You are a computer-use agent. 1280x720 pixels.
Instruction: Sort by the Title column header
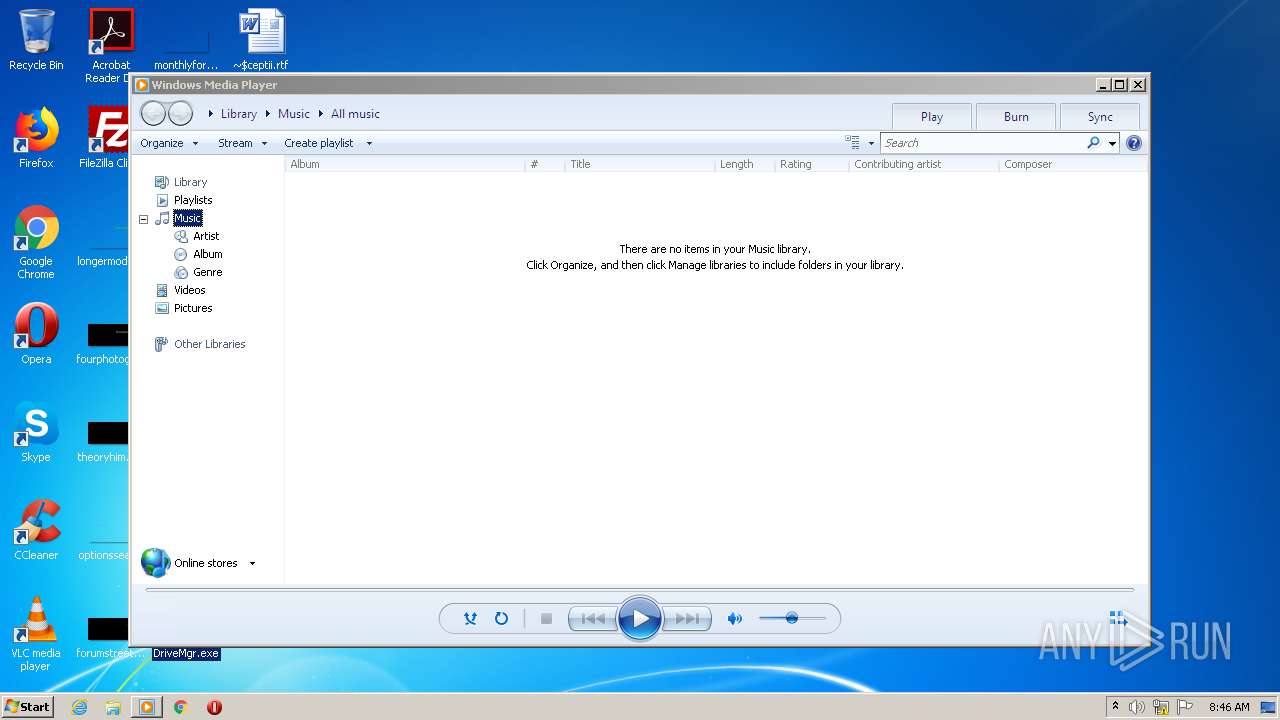pos(640,164)
